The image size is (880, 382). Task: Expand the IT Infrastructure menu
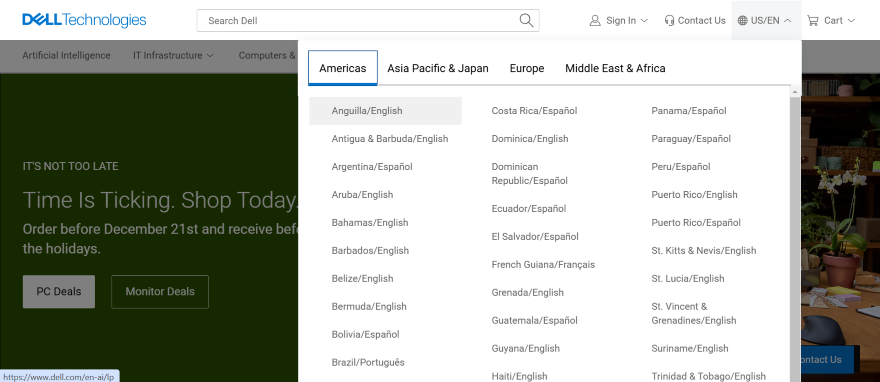coord(173,56)
